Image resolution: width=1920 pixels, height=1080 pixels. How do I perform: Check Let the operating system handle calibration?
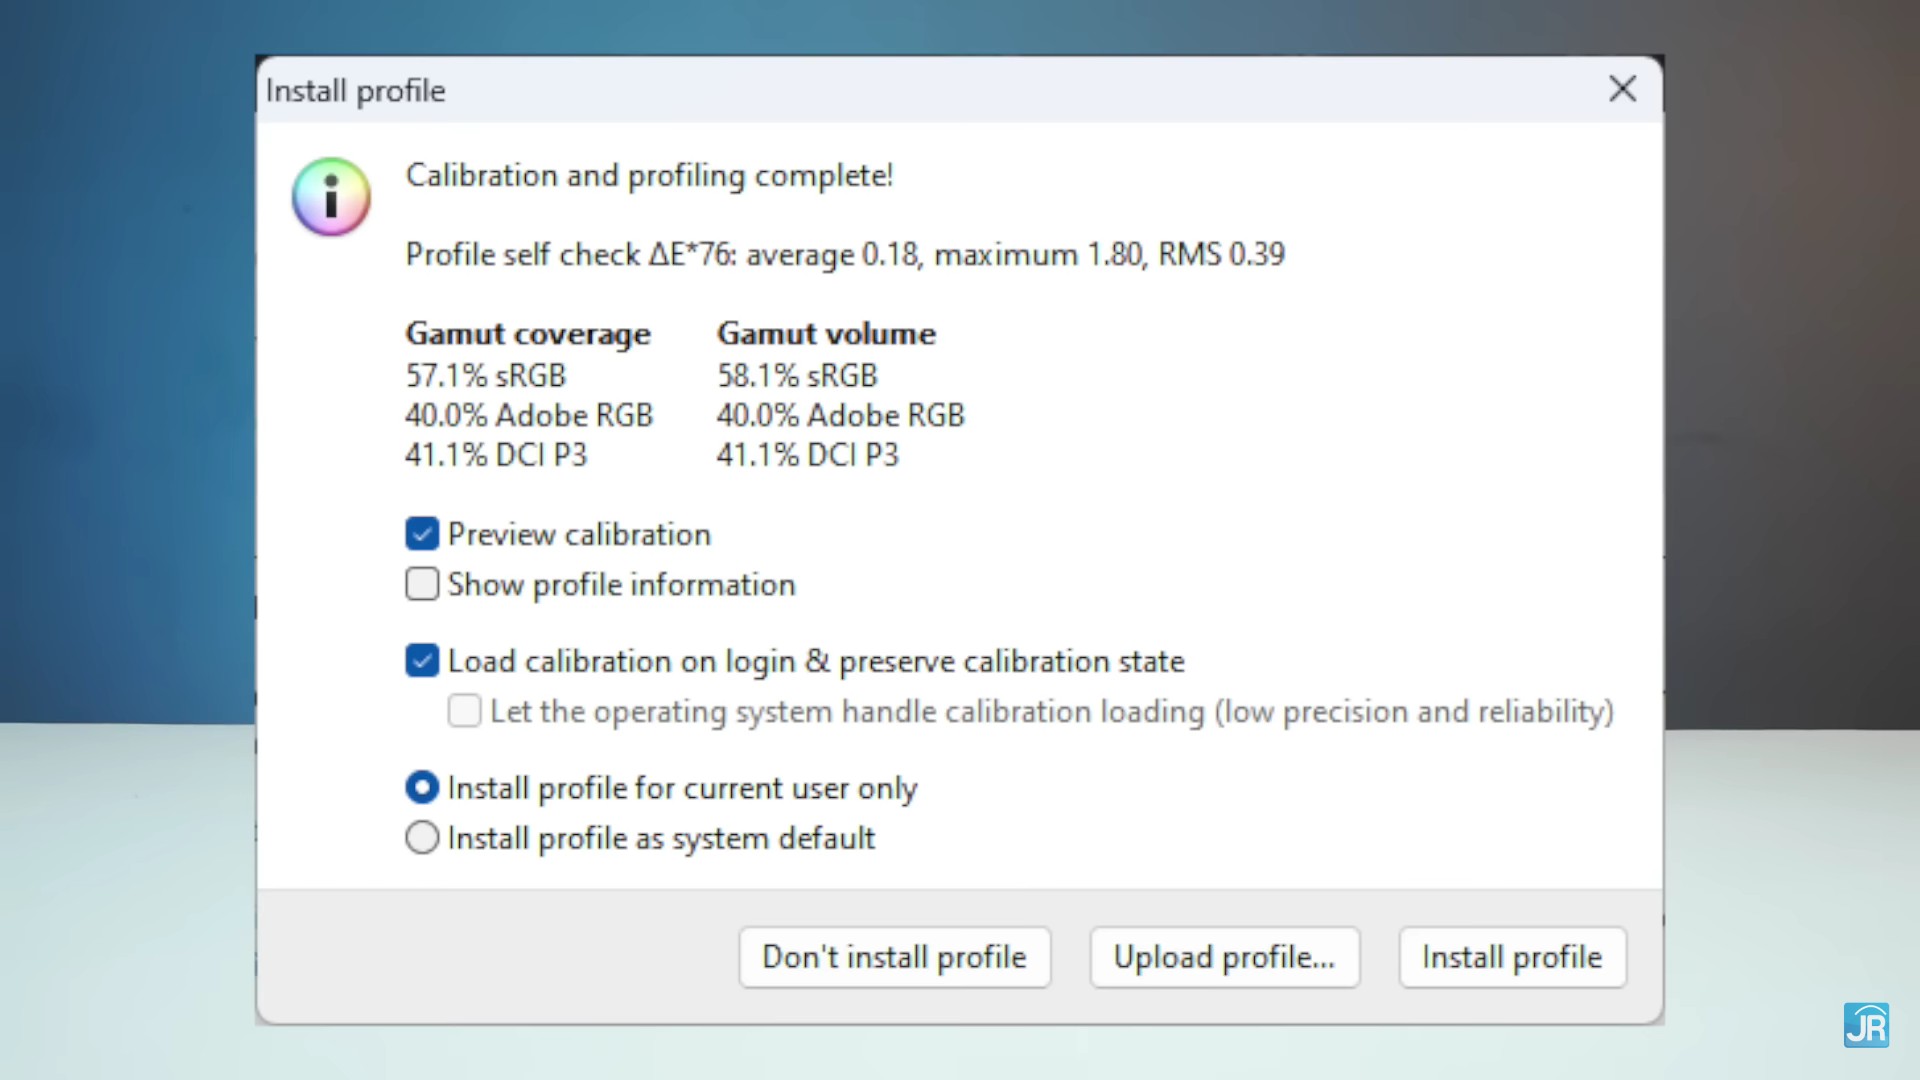(x=464, y=711)
